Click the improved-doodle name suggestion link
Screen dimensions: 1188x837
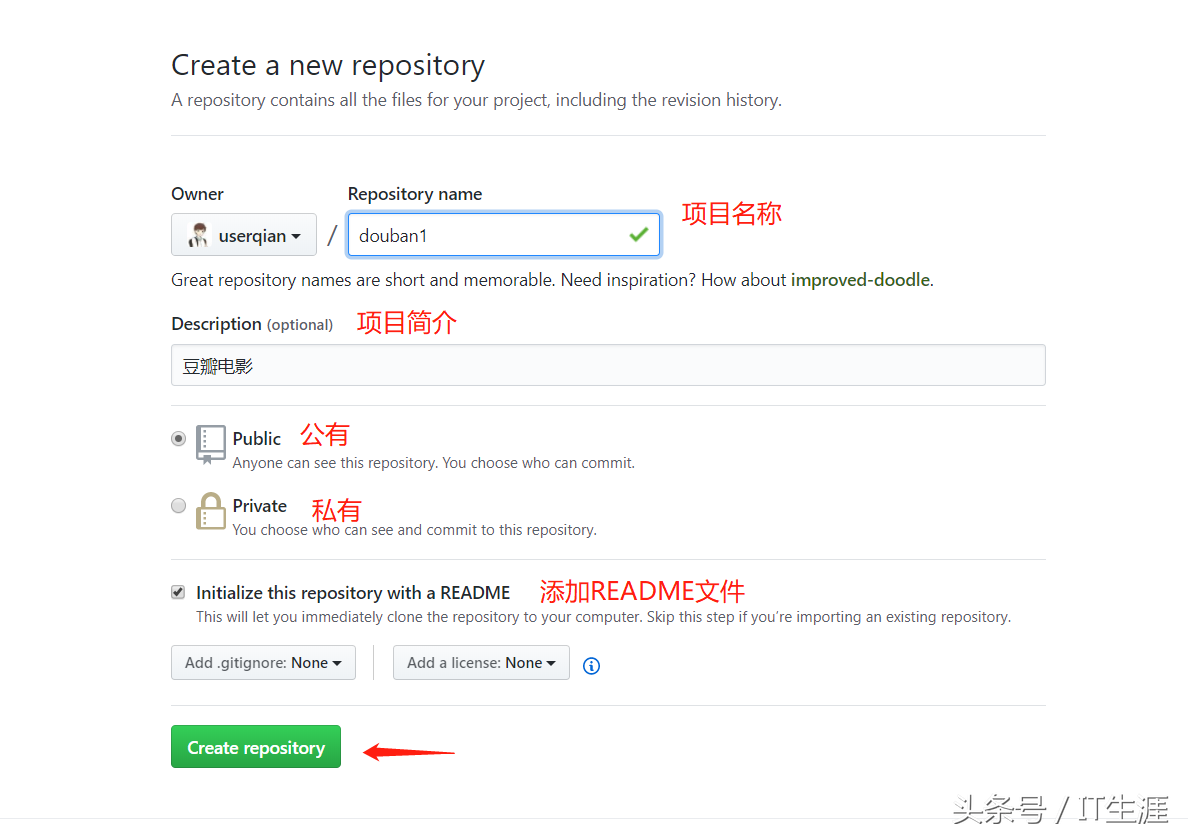(861, 280)
